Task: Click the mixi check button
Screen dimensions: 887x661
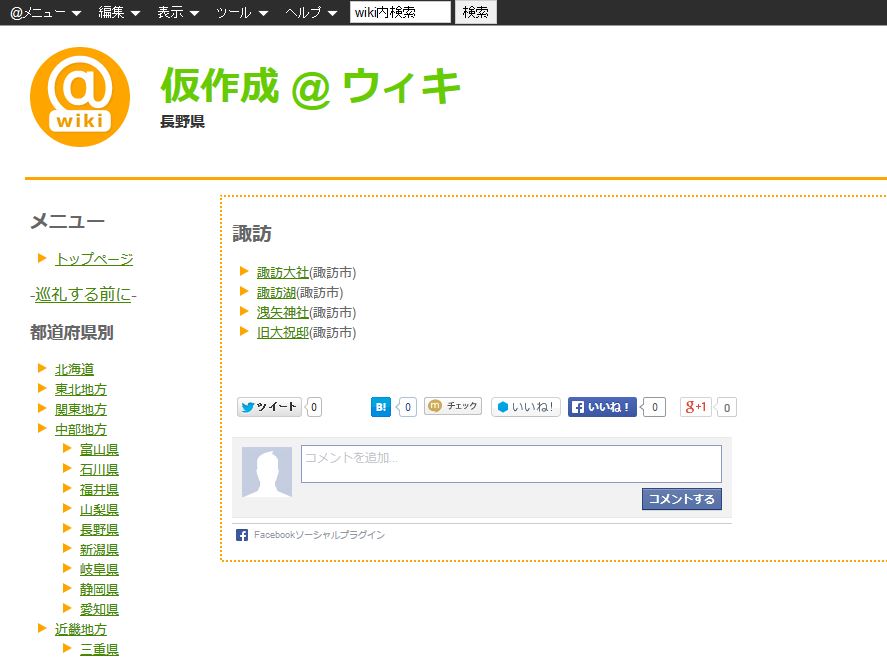Action: [x=453, y=406]
